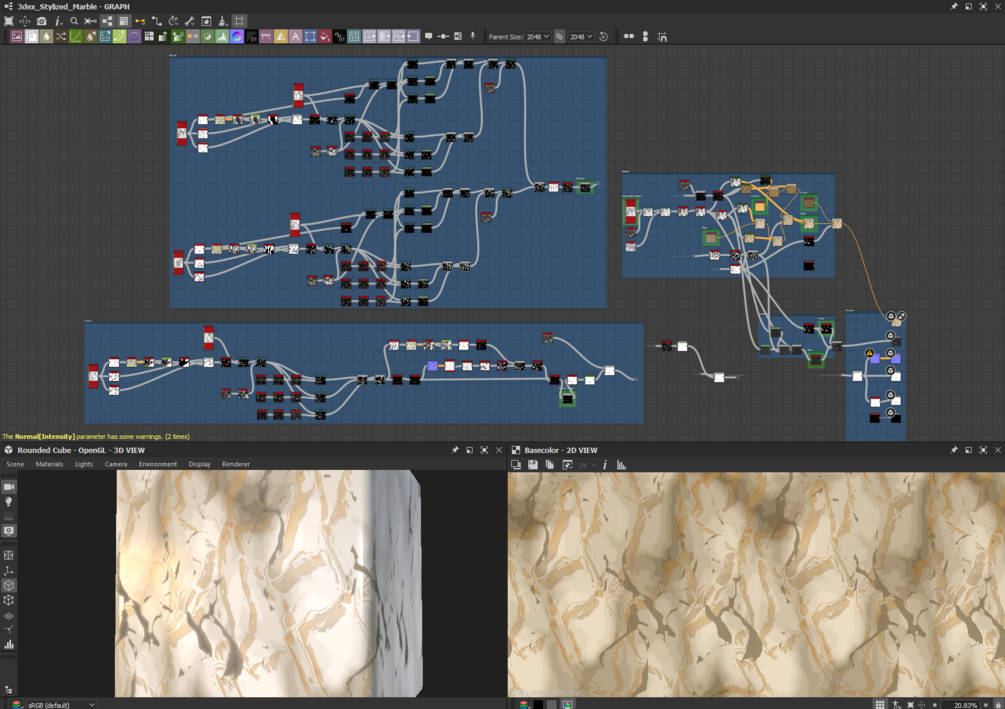
Task: Toggle tiling grid in 2D view footer
Action: tap(880, 705)
